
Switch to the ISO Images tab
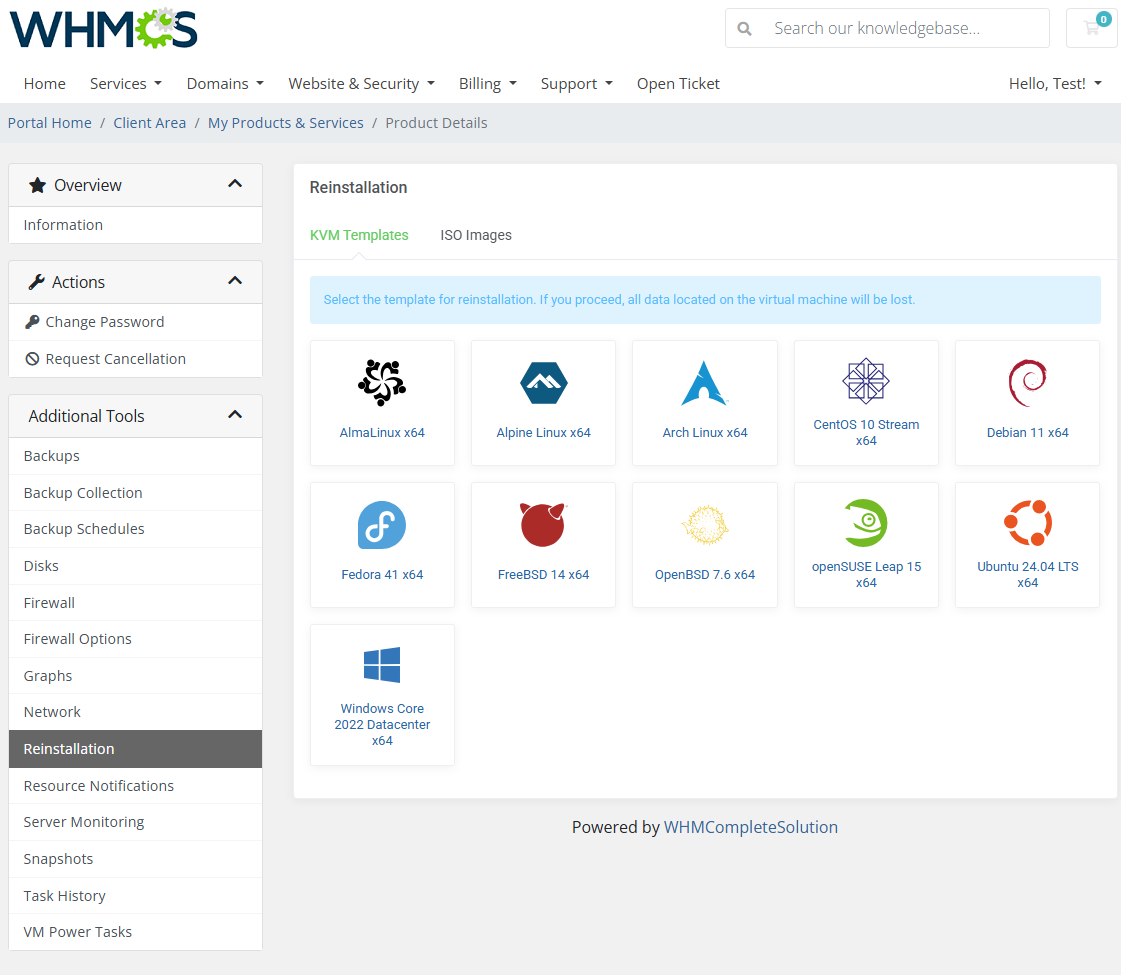tap(476, 235)
